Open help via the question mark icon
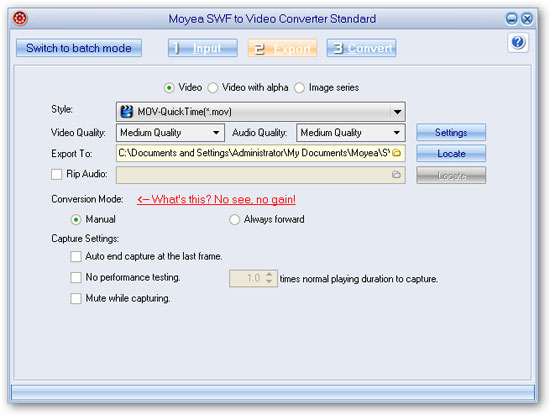 518,42
